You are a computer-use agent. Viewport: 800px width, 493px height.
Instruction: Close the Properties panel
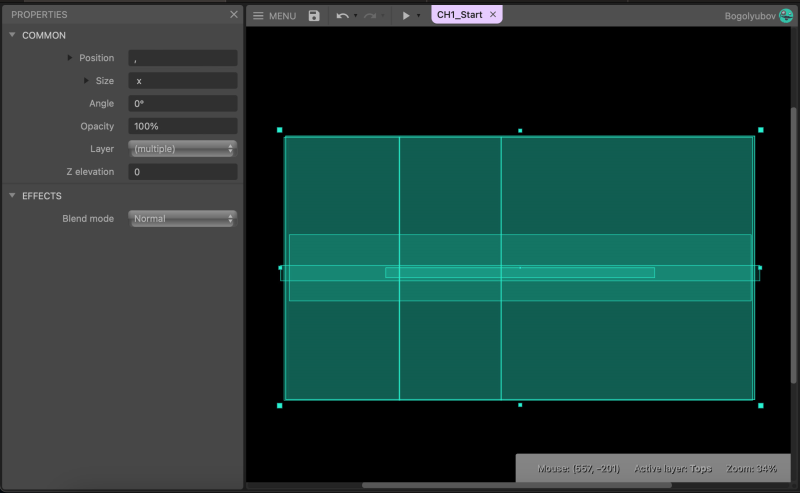234,14
